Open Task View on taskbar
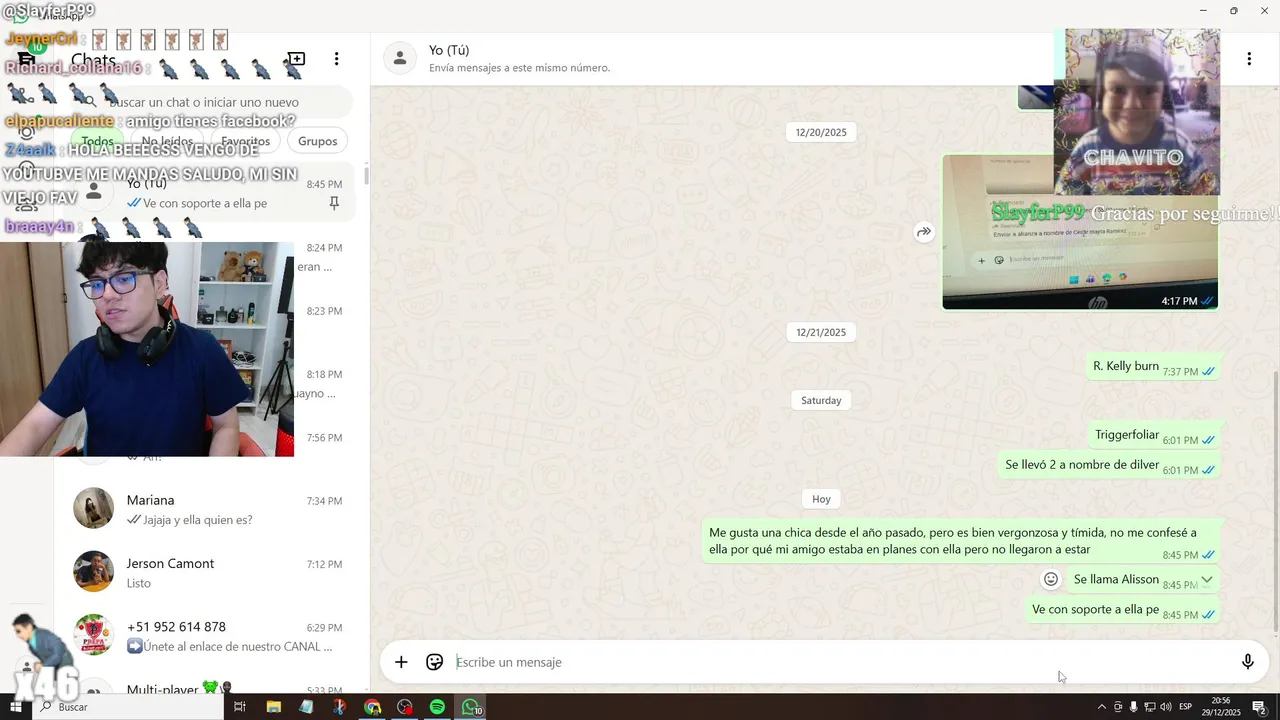 [x=240, y=707]
